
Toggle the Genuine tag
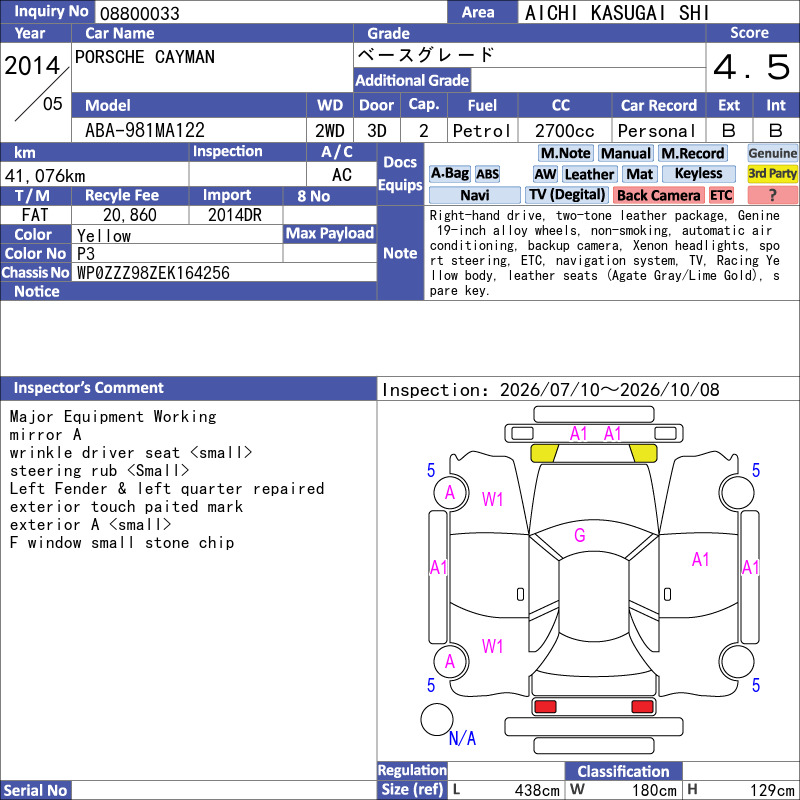pos(772,153)
